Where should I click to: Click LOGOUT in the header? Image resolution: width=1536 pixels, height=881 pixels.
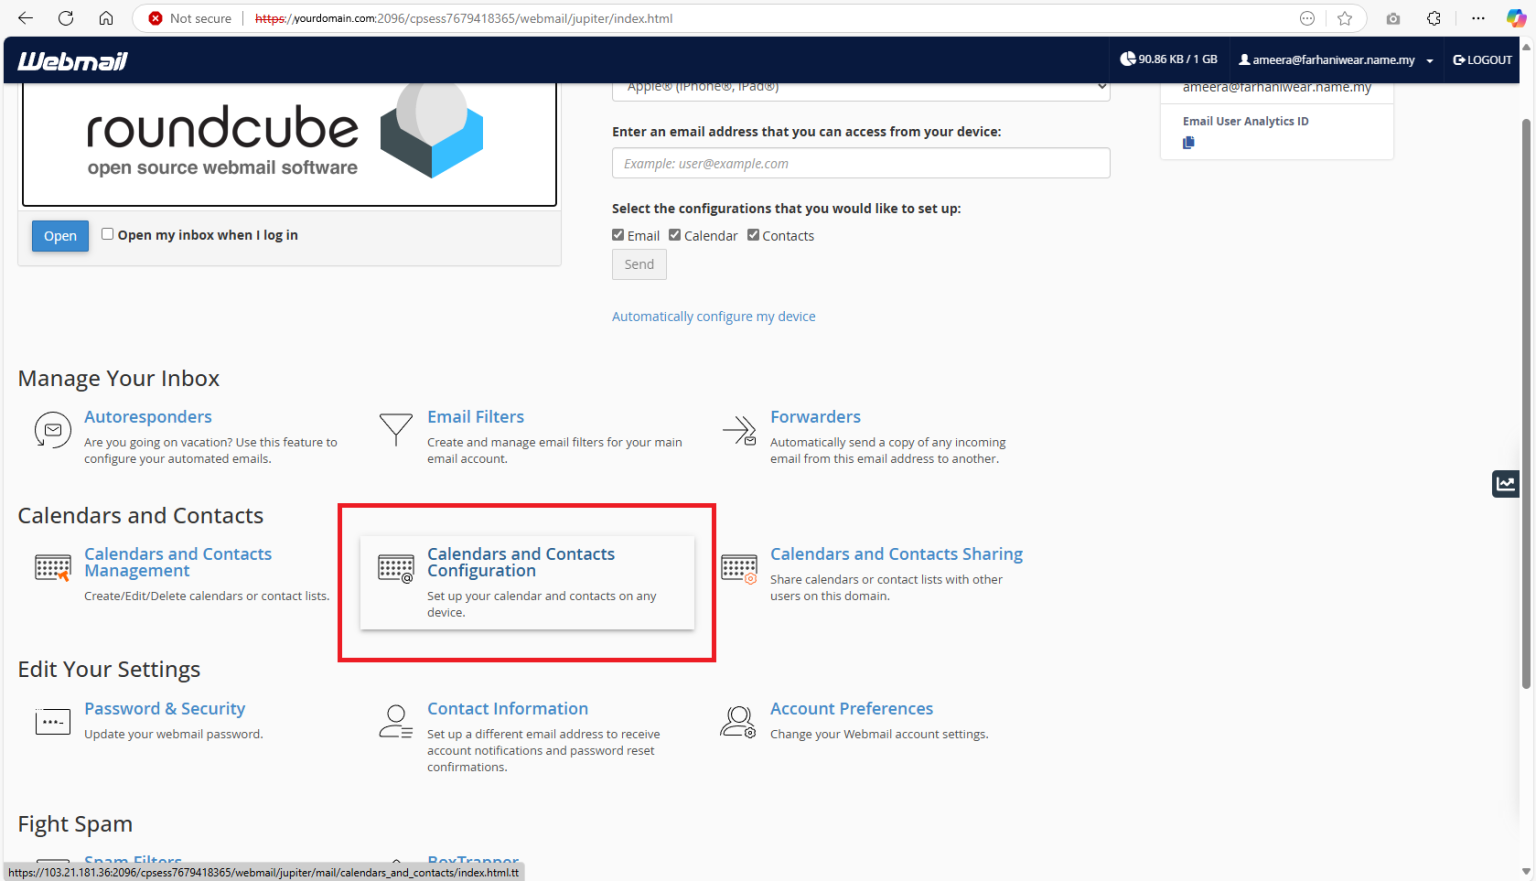tap(1482, 59)
